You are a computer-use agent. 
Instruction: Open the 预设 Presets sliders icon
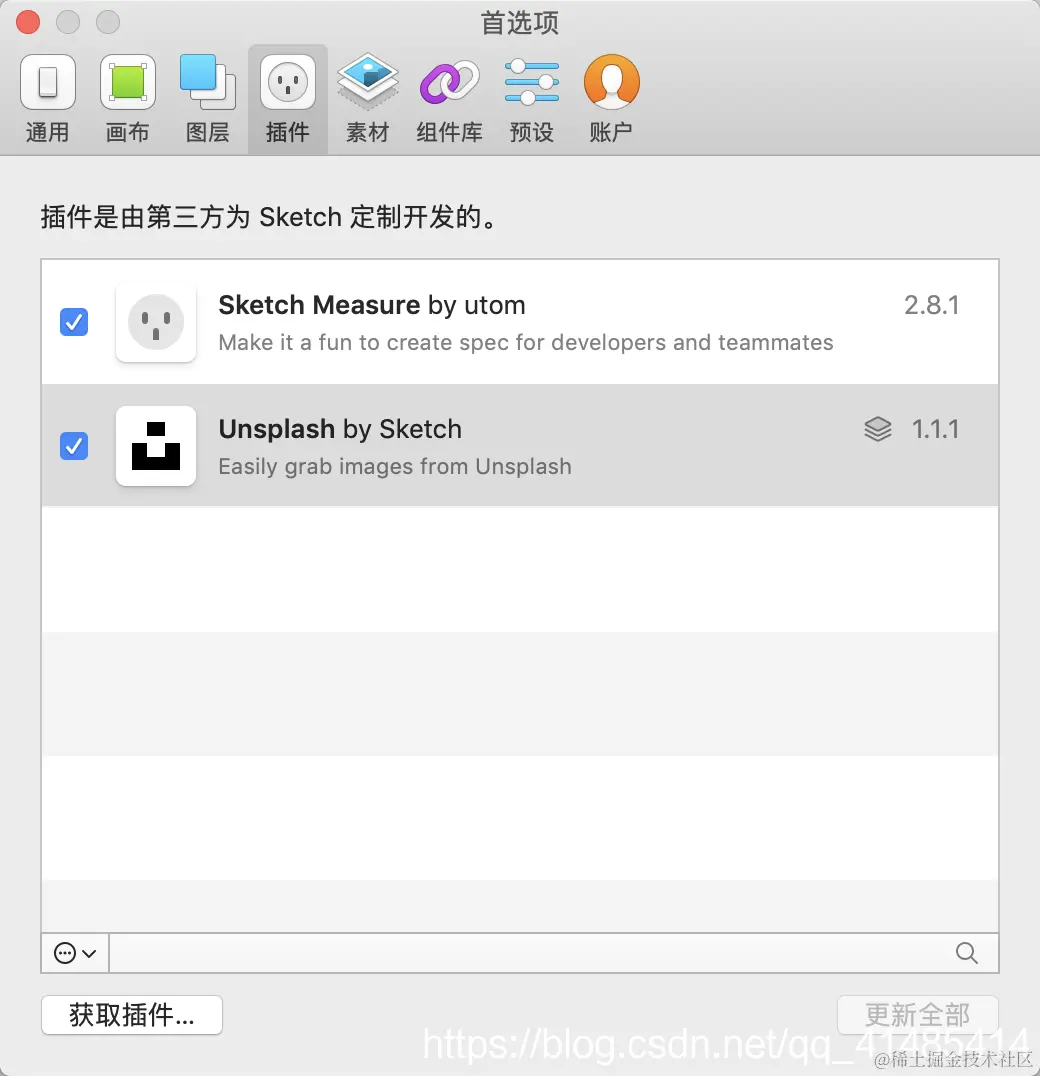[532, 83]
